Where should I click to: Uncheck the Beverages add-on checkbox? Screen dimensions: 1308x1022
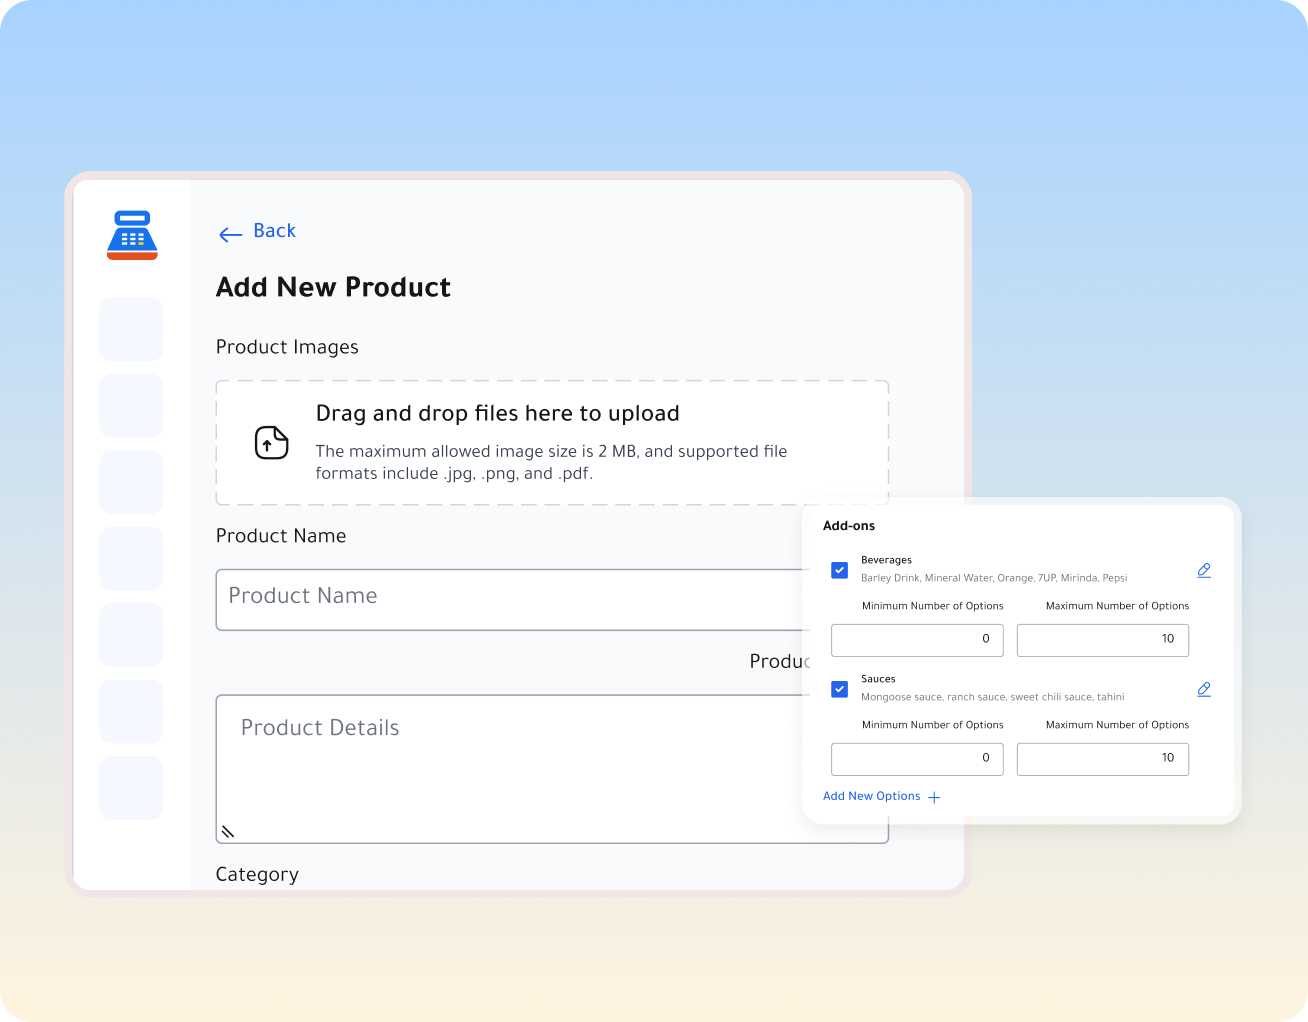840,570
